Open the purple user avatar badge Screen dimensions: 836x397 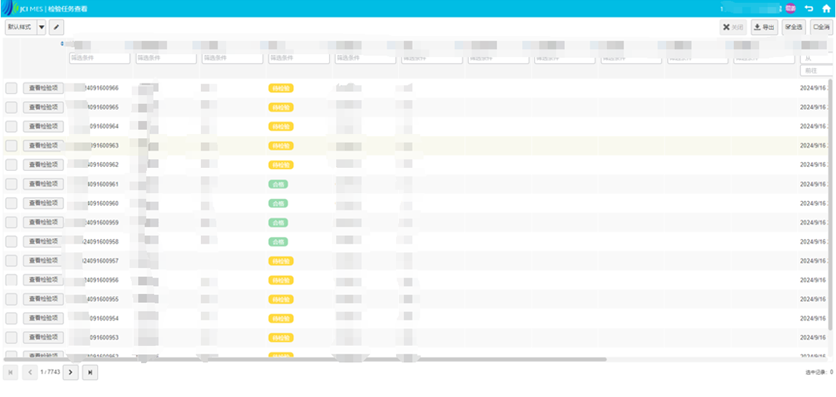pos(791,9)
